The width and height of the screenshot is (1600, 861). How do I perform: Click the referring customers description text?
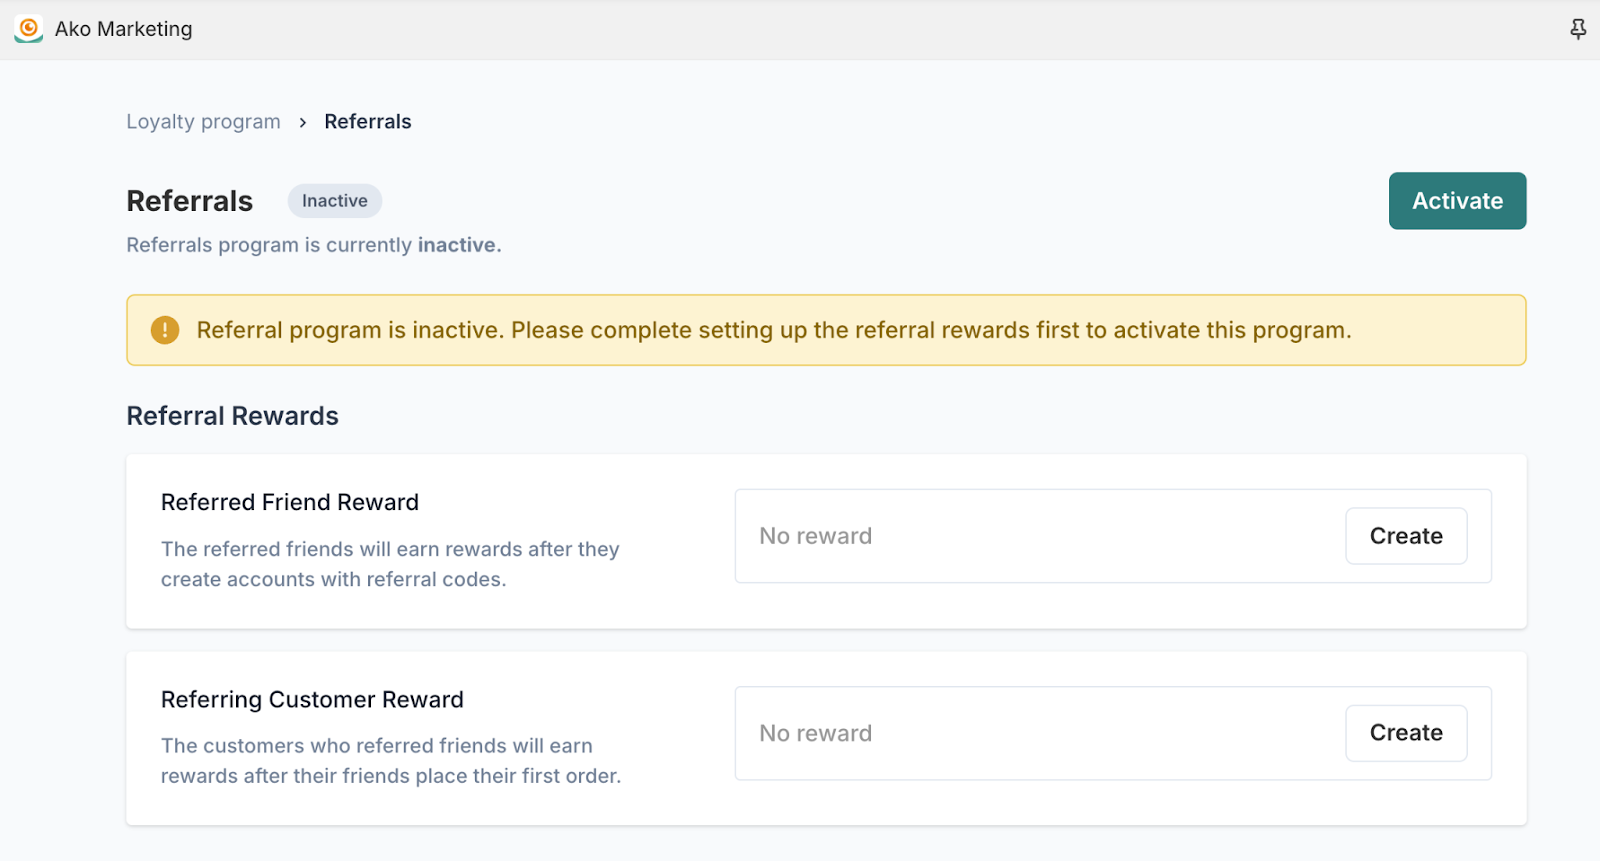(391, 761)
